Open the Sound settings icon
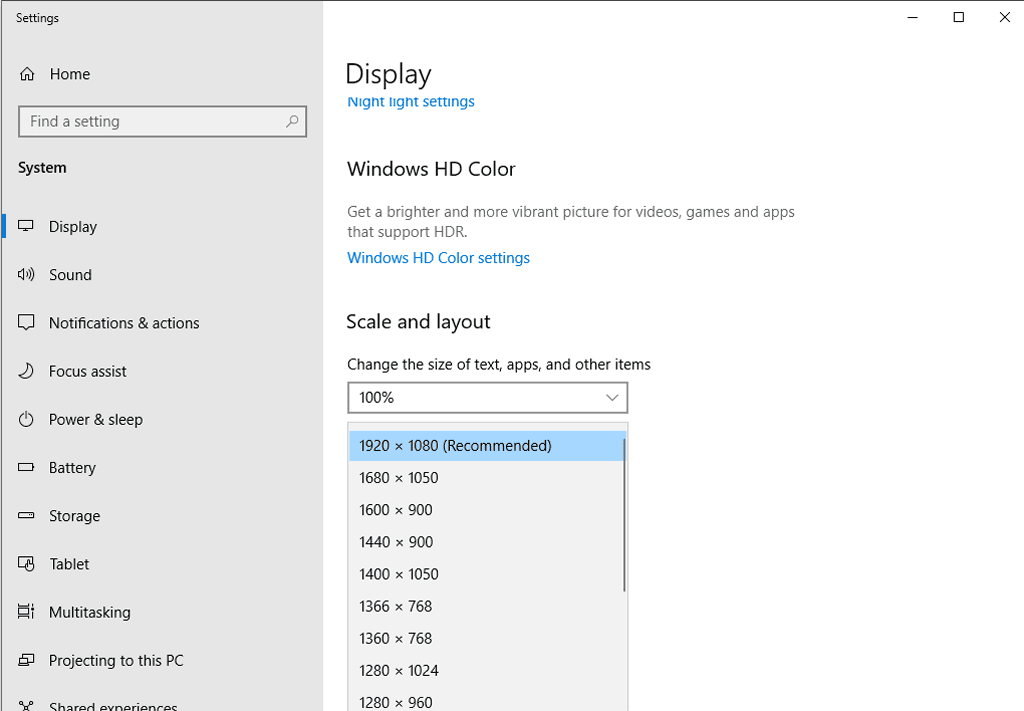This screenshot has width=1024, height=711. (x=26, y=274)
